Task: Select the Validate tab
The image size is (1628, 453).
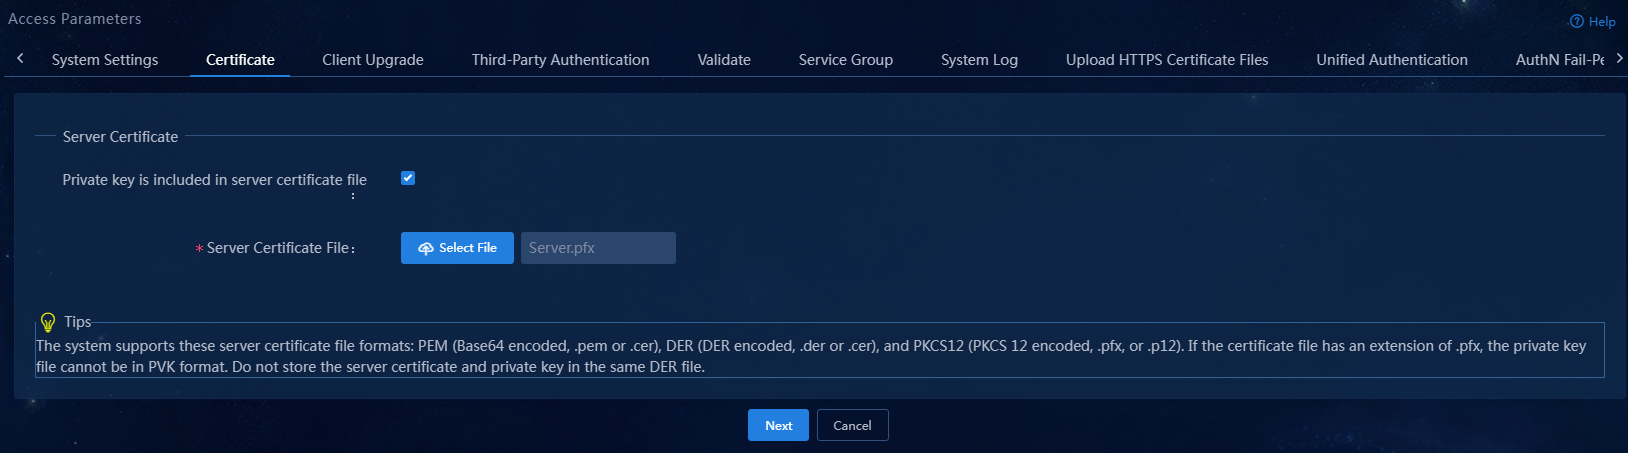Action: point(724,60)
